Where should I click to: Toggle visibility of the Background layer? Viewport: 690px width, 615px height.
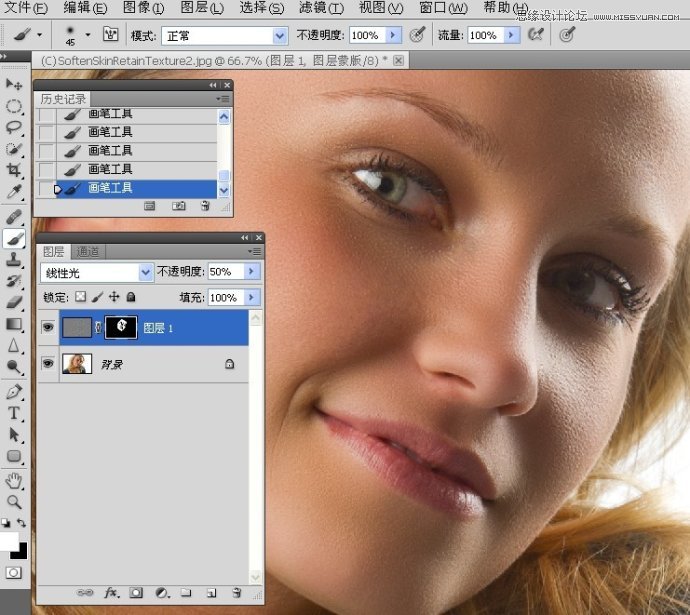click(47, 364)
